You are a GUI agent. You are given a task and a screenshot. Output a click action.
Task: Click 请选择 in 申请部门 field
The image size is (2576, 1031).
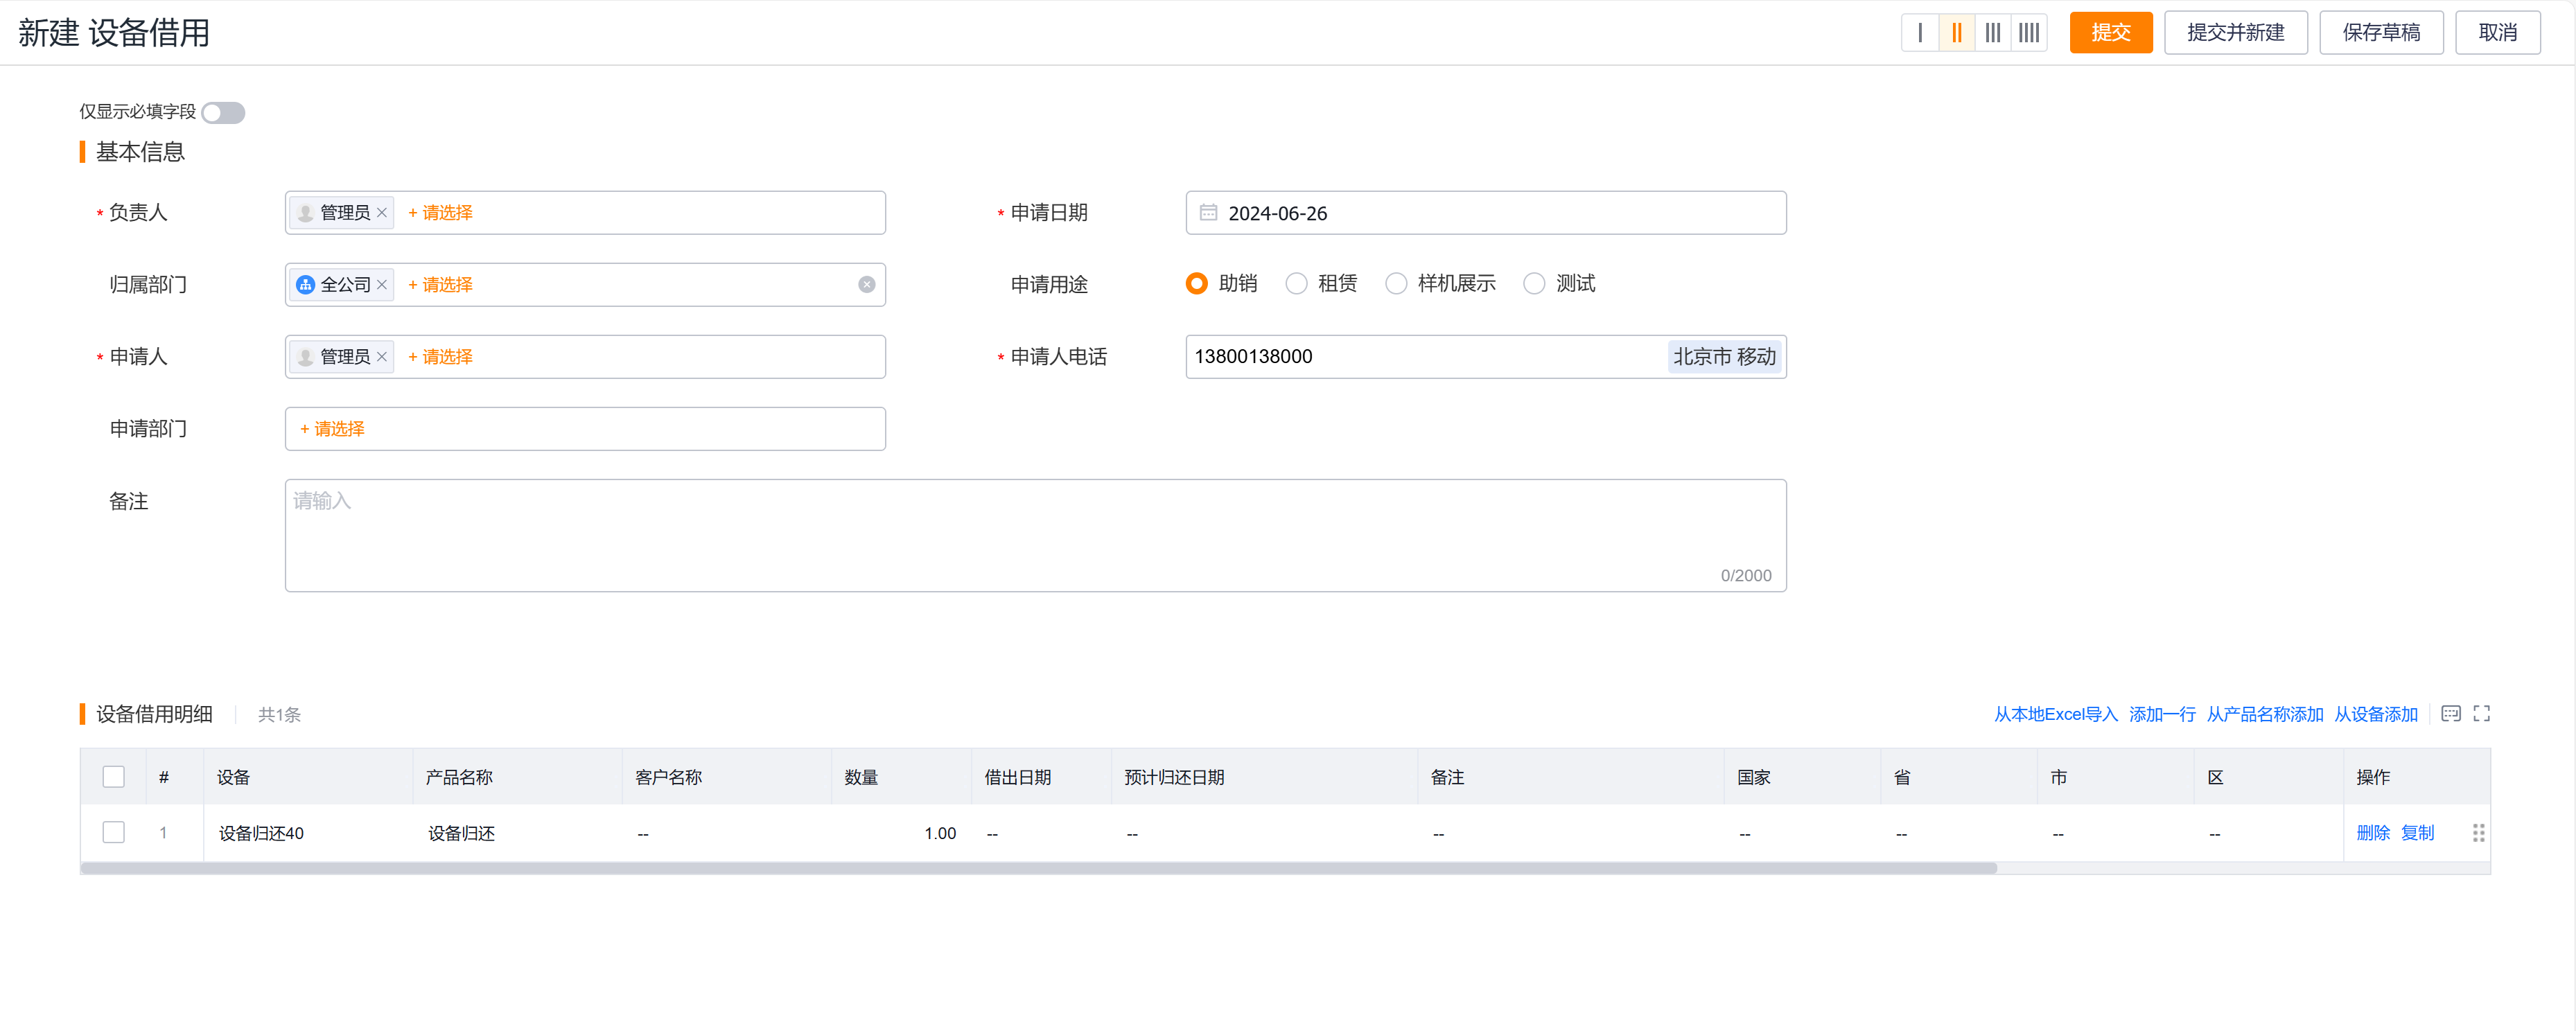click(x=332, y=429)
